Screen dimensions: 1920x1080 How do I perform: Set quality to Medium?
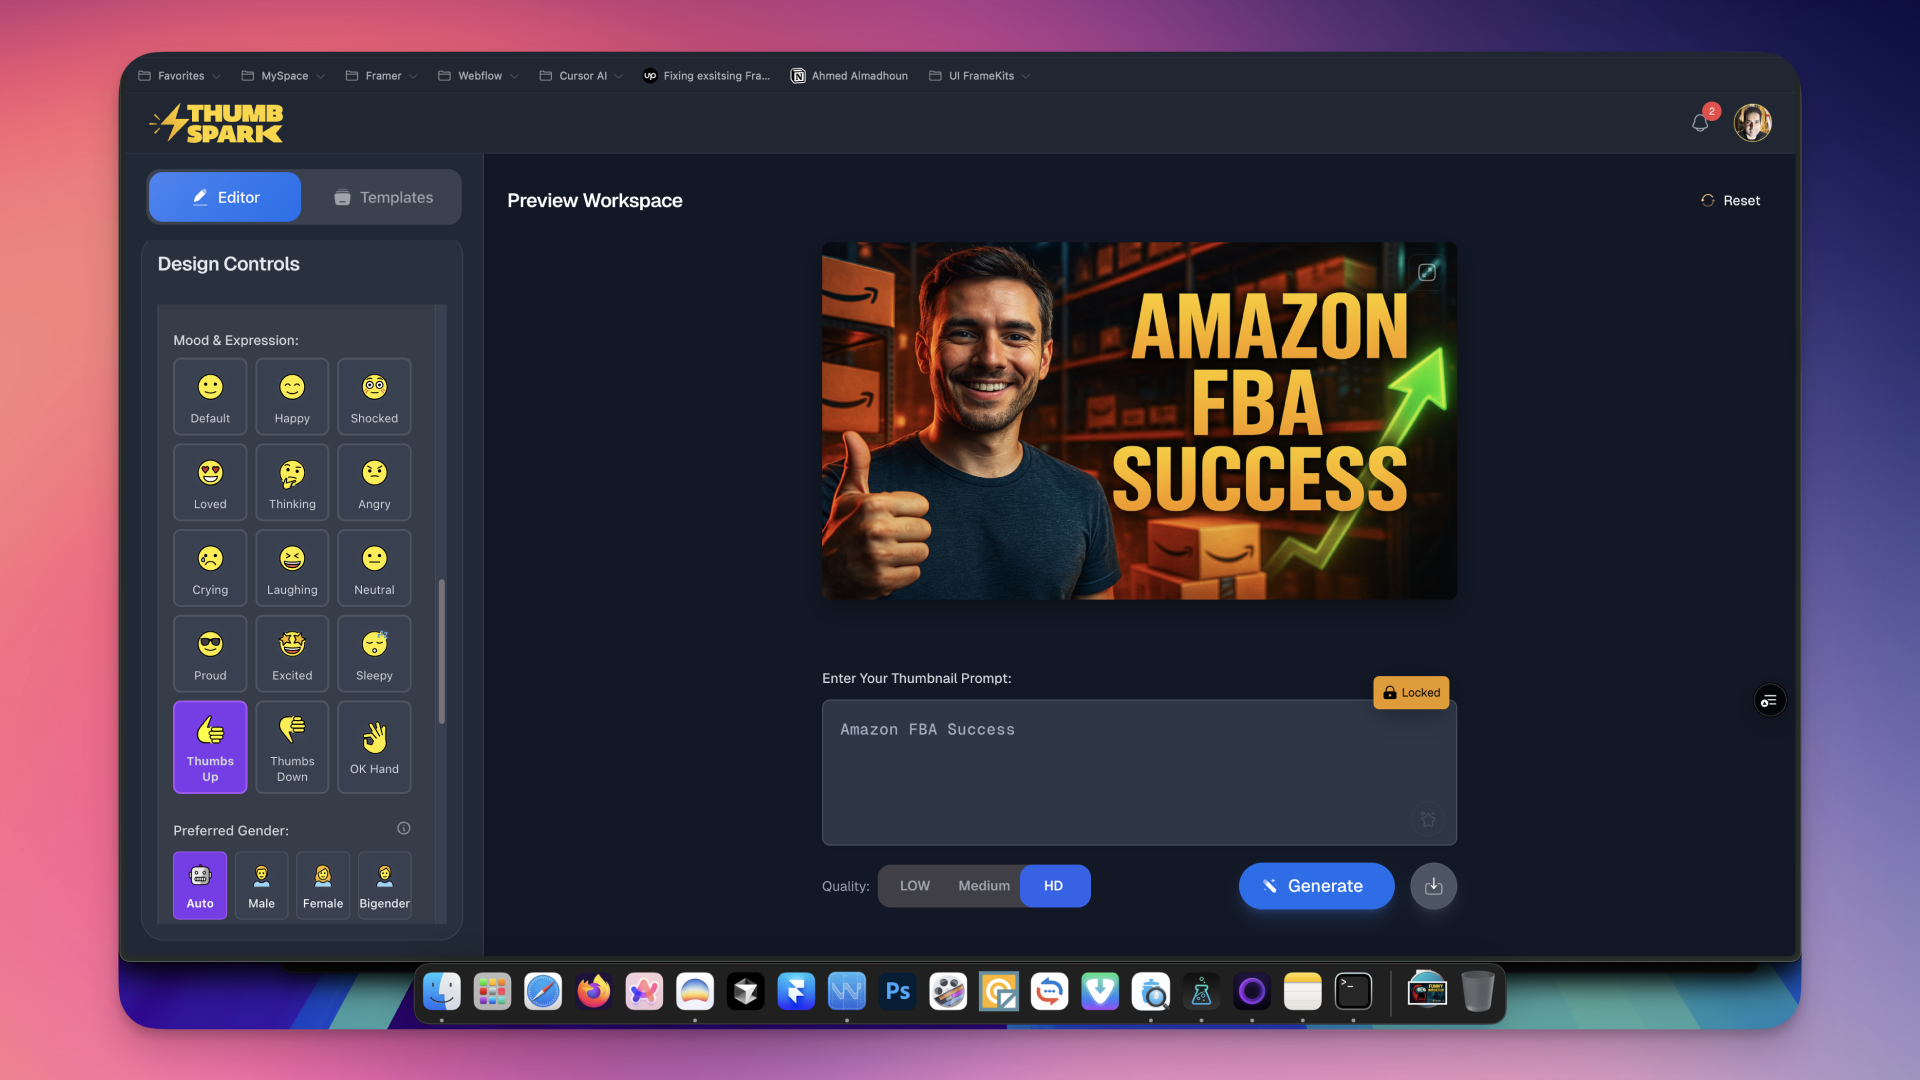tap(984, 886)
